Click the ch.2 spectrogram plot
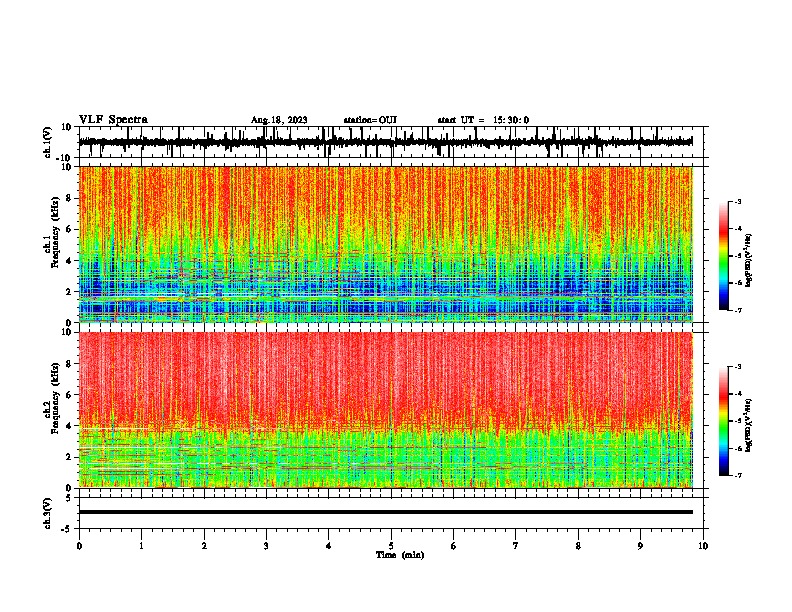792x612 pixels. coord(386,410)
